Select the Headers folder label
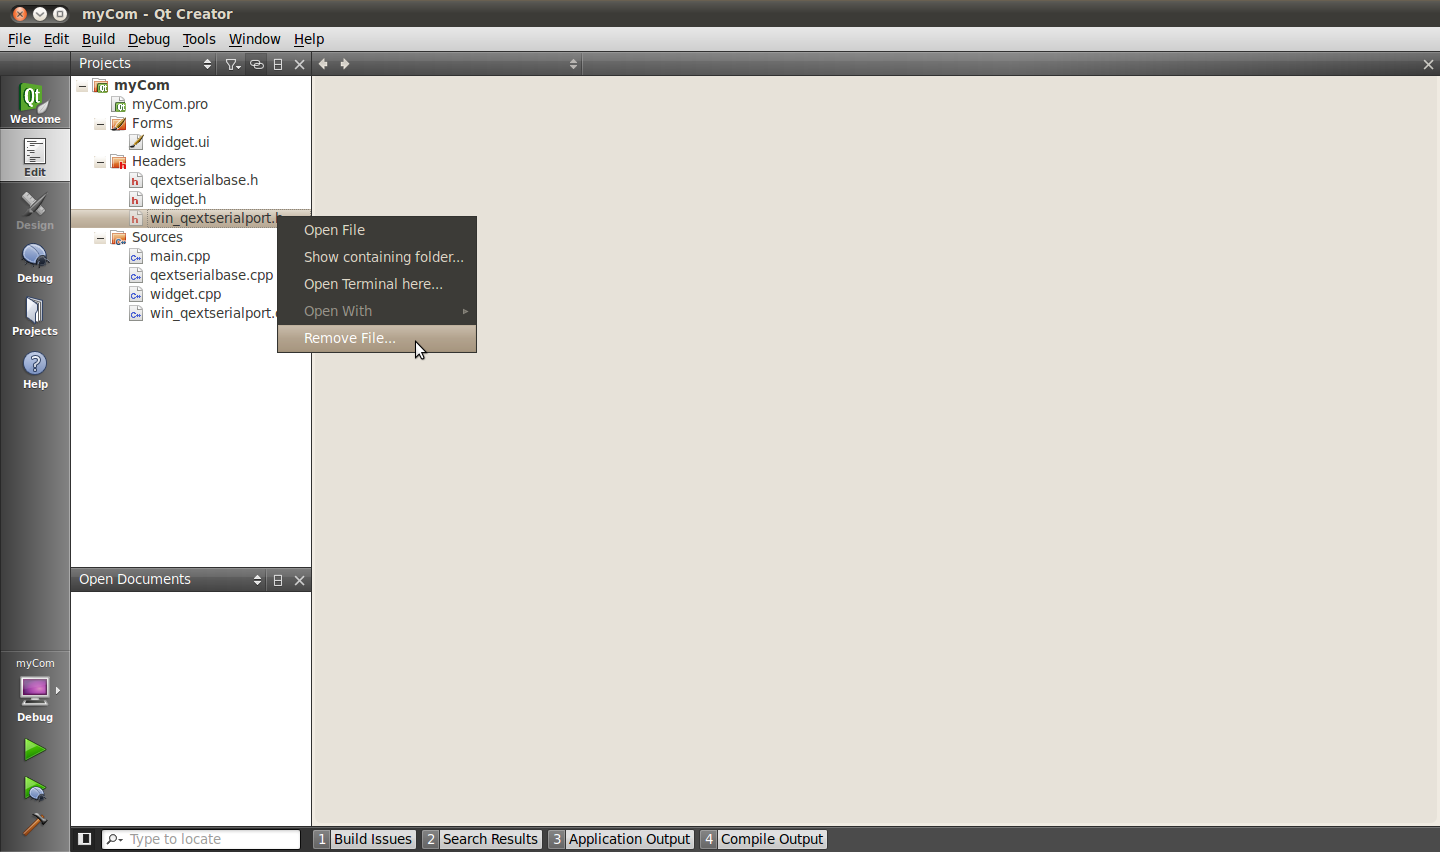 159,161
